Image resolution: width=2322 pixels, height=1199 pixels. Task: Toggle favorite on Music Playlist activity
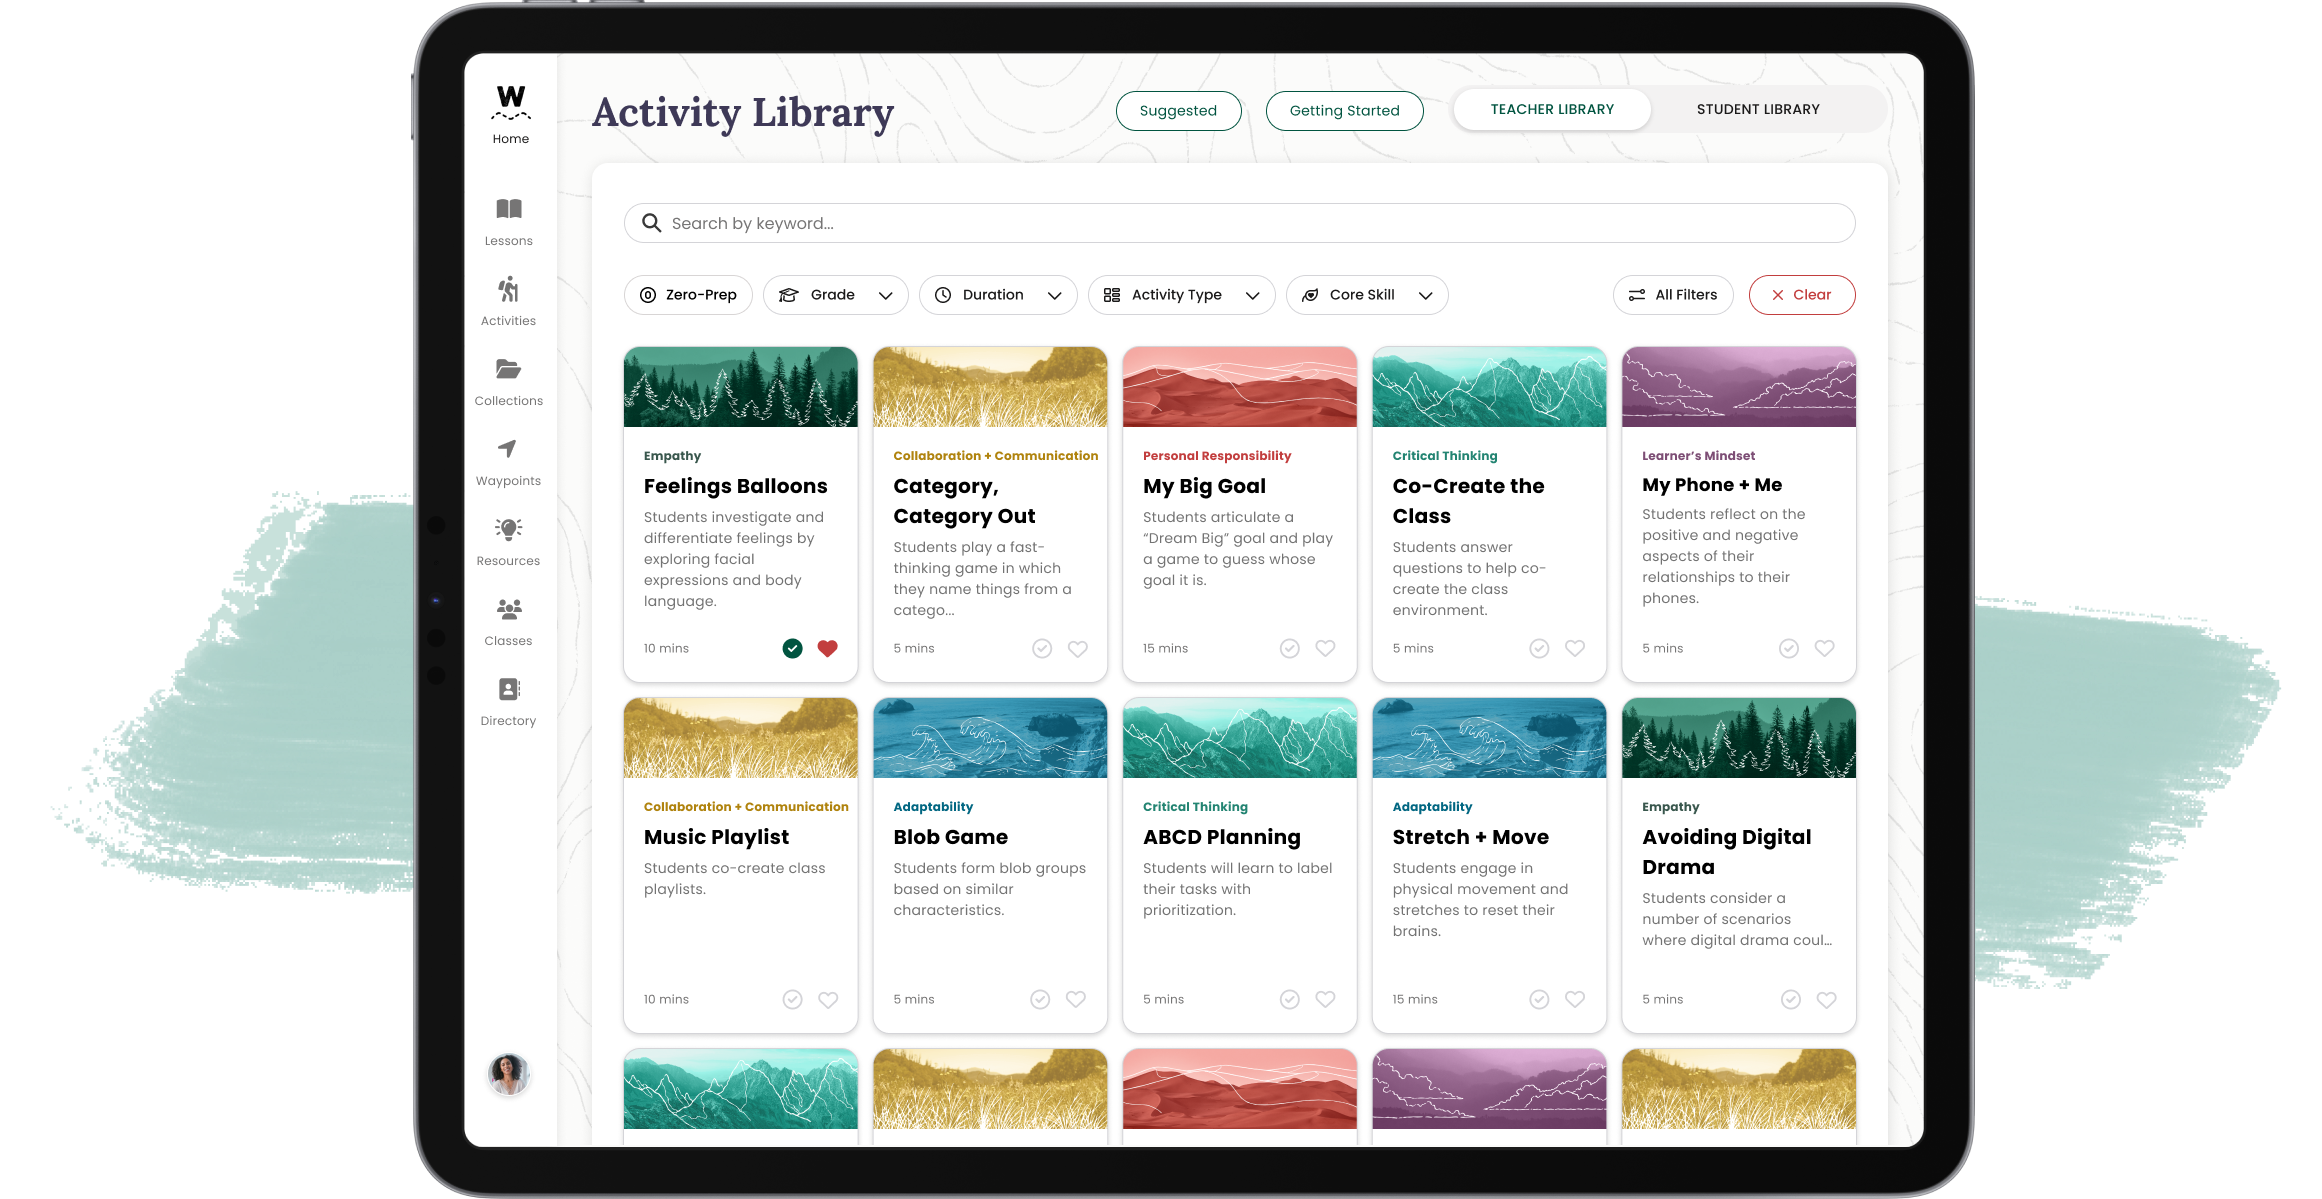tap(827, 1000)
